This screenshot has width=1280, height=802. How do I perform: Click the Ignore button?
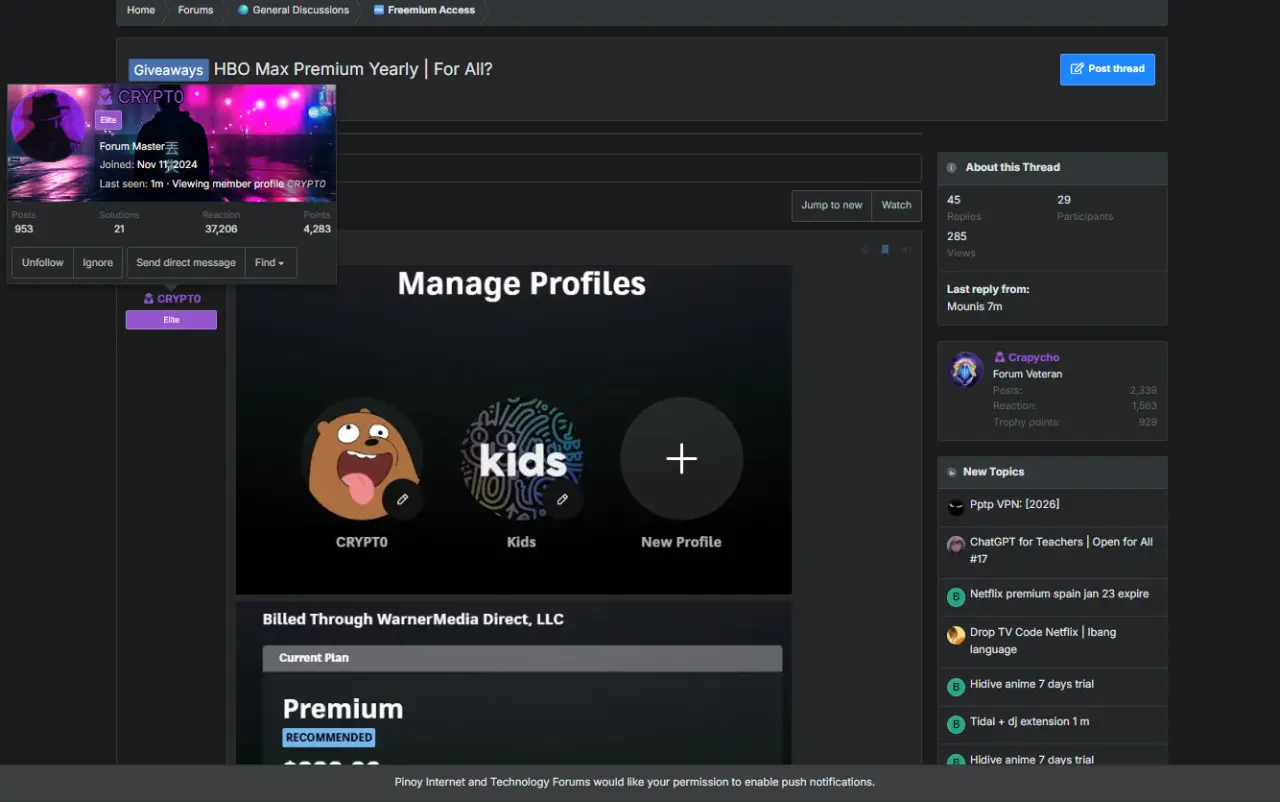pyautogui.click(x=98, y=263)
